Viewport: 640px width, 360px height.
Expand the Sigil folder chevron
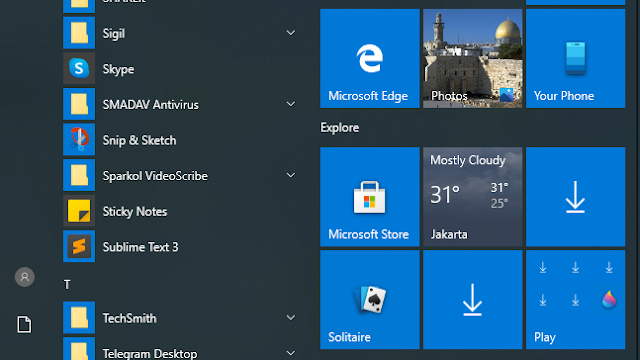click(291, 33)
